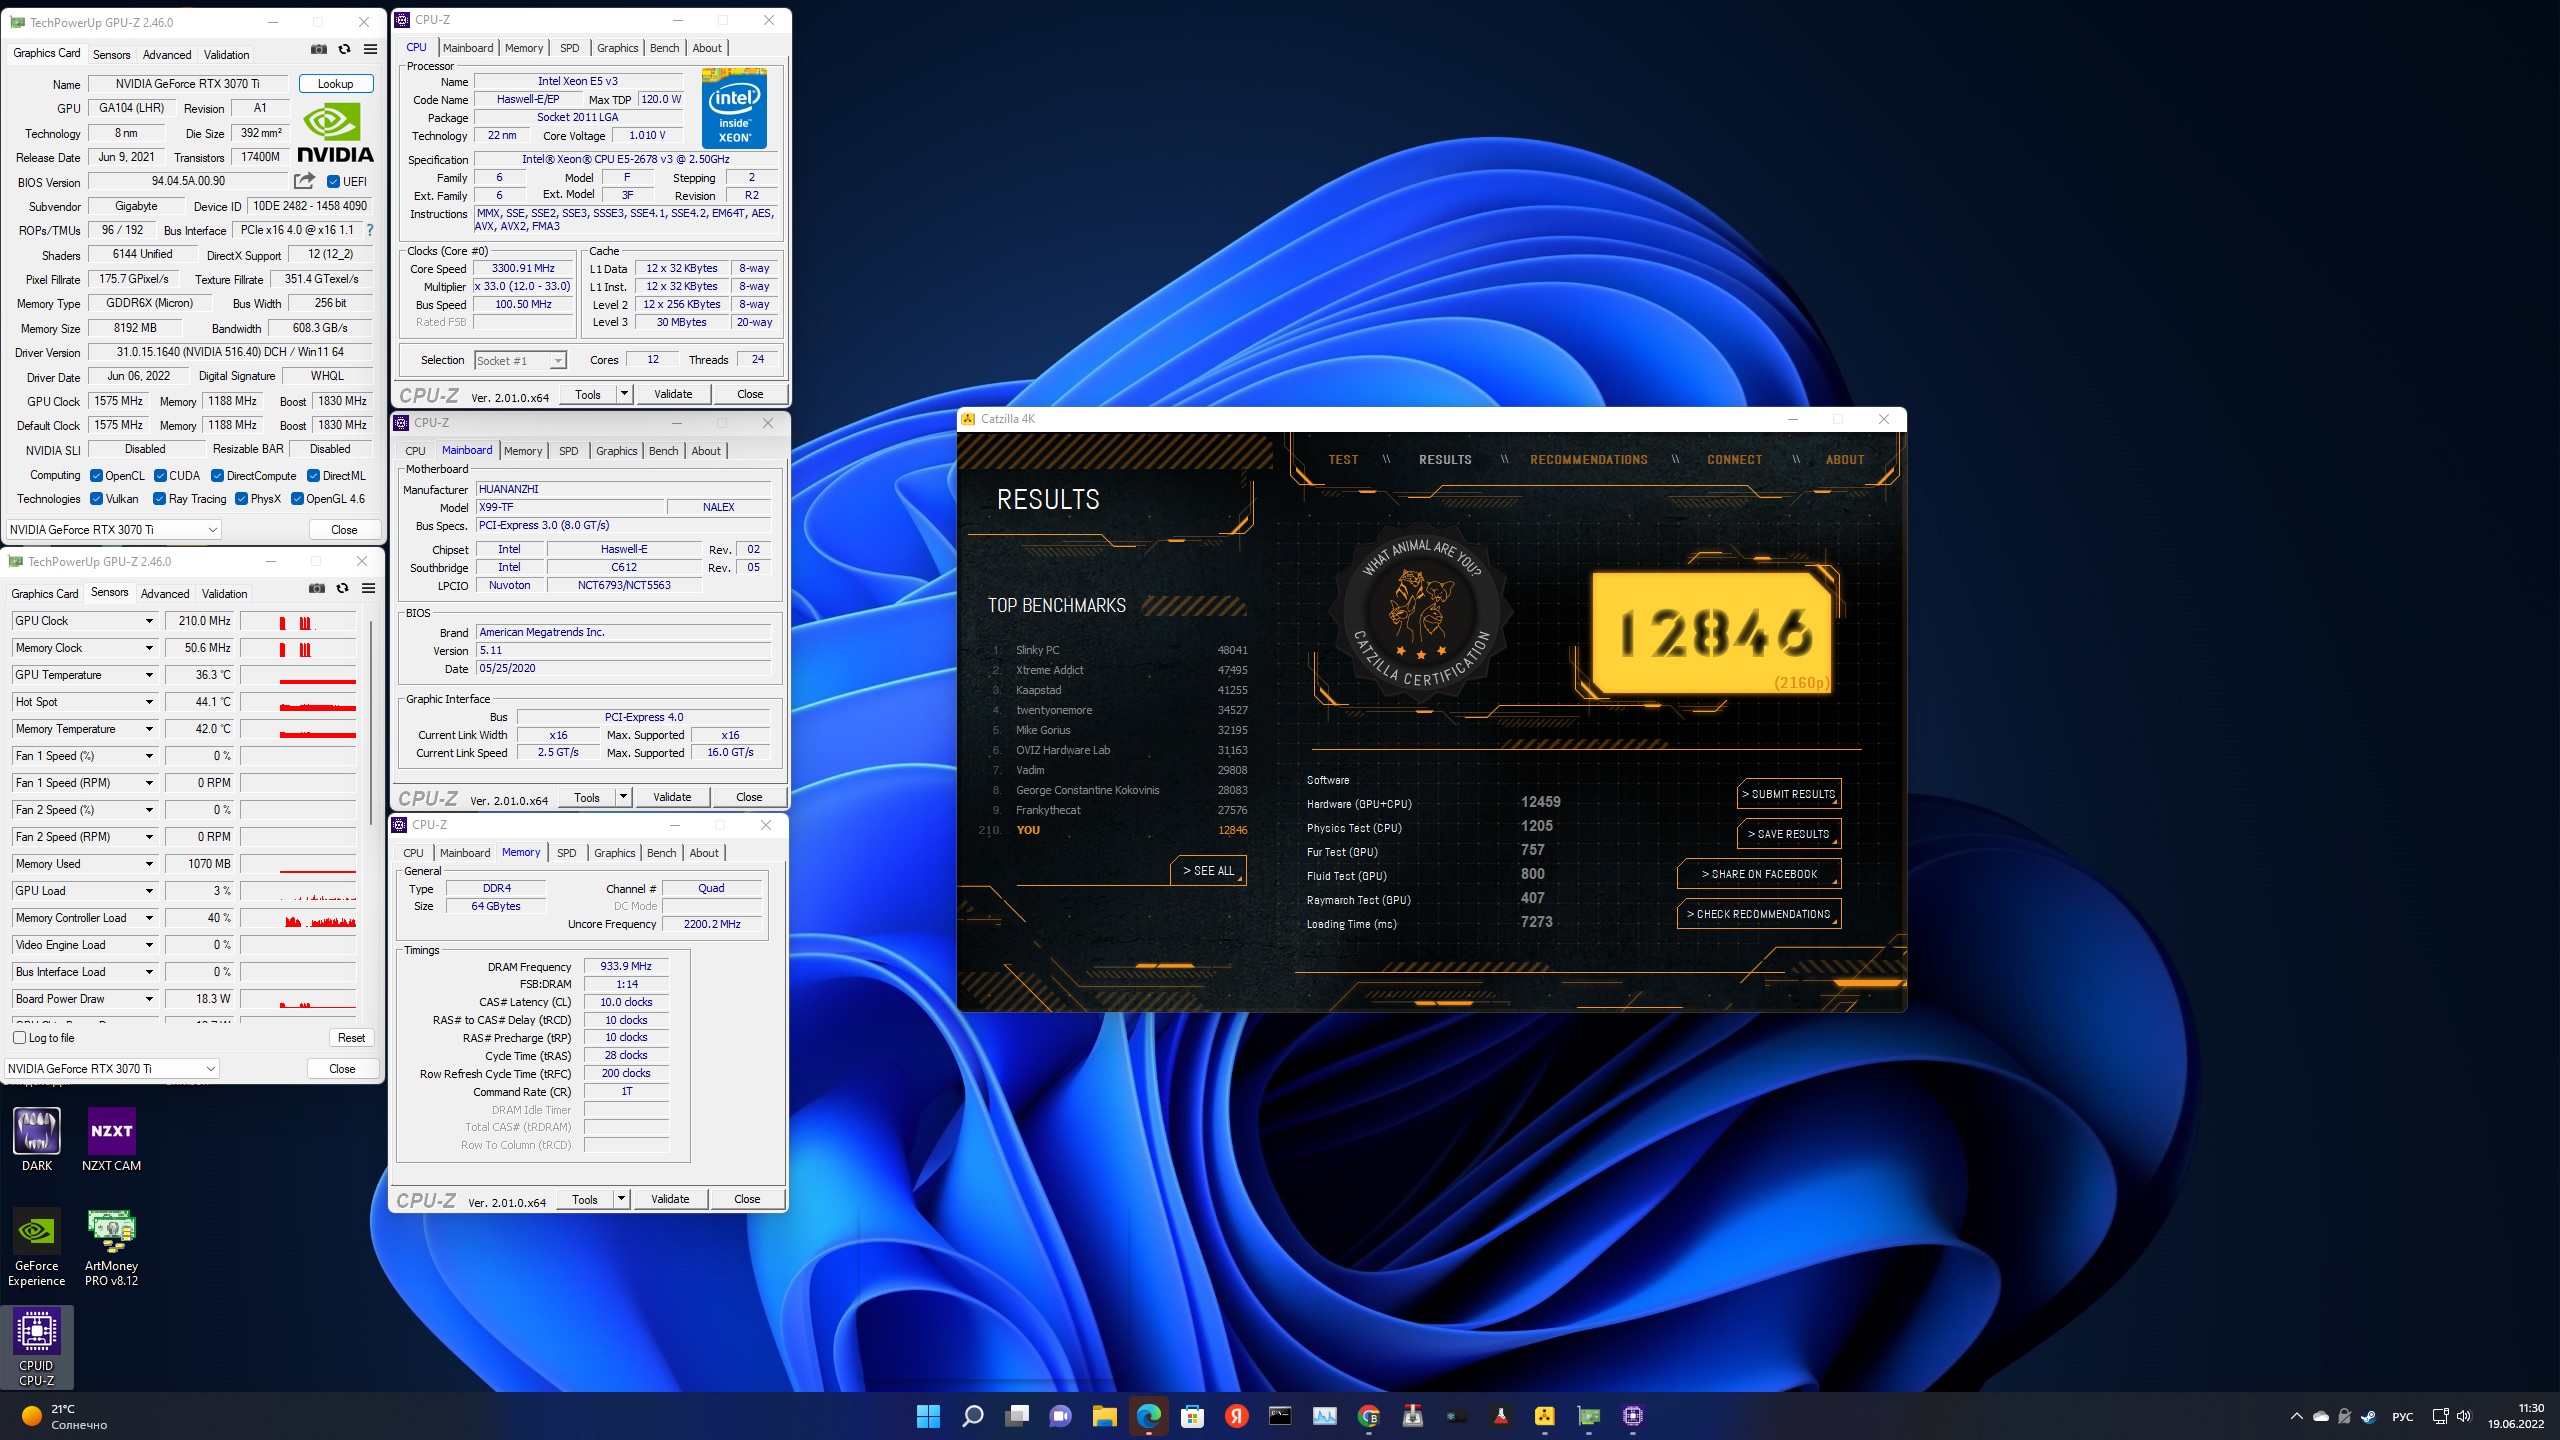Click the GPU Temperature sensor graph
2560x1440 pixels.
pyautogui.click(x=298, y=675)
